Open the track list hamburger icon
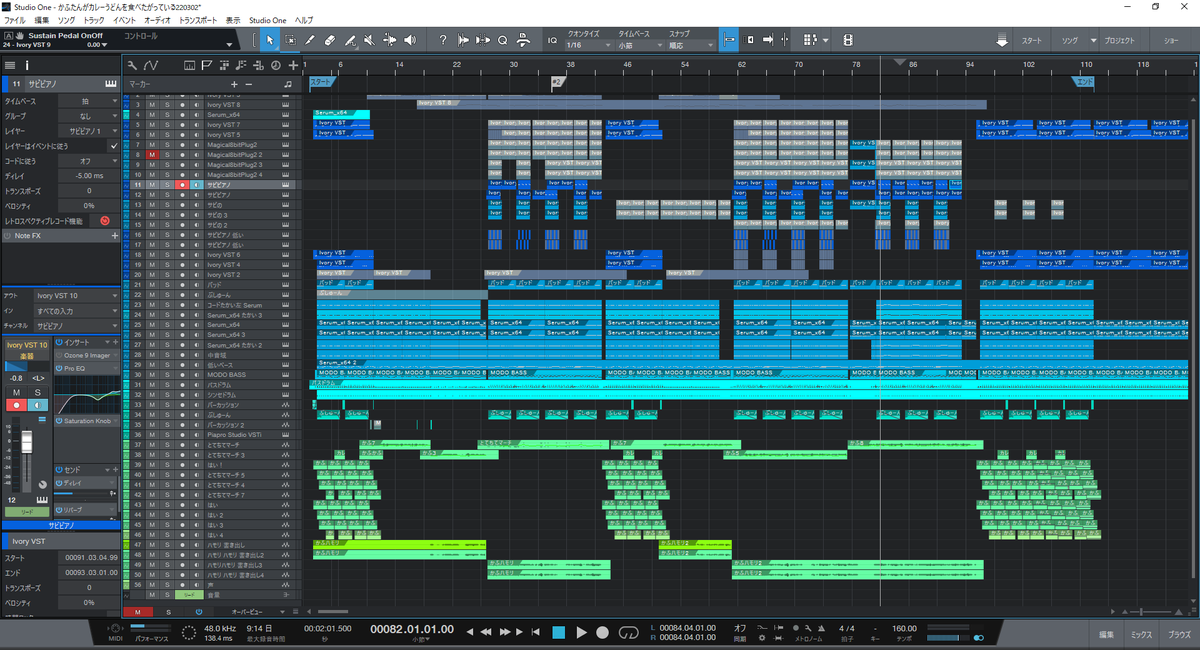The width and height of the screenshot is (1200, 650). click(10, 65)
